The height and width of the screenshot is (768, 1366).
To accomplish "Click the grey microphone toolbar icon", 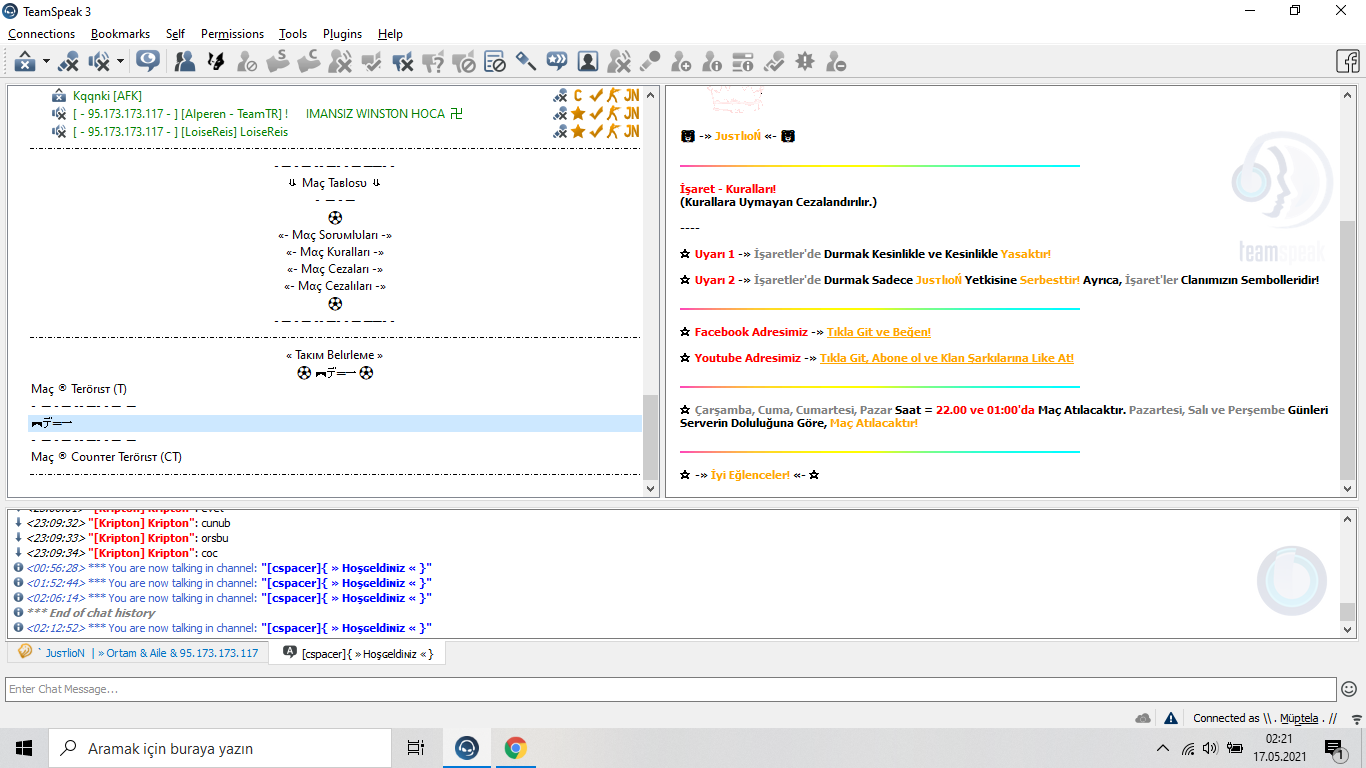I will click(650, 62).
